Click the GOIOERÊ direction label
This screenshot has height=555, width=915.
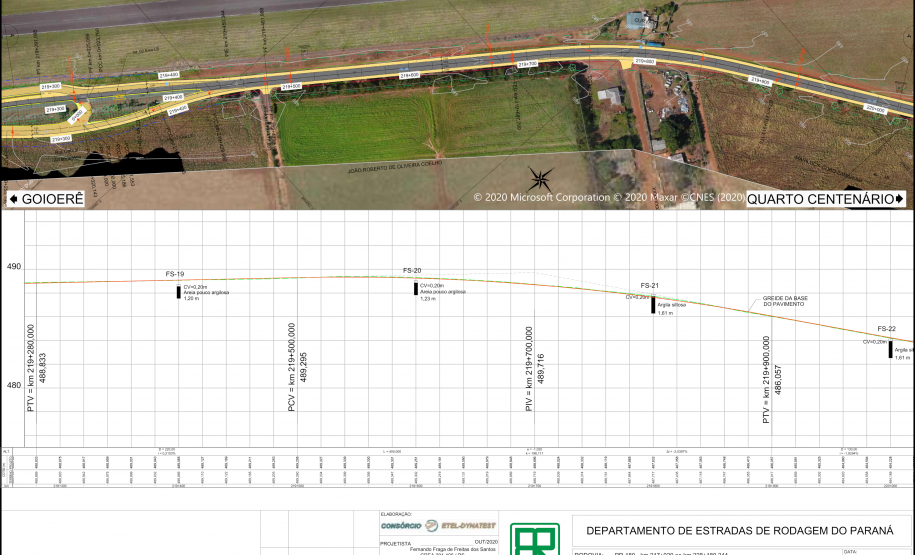(x=47, y=199)
